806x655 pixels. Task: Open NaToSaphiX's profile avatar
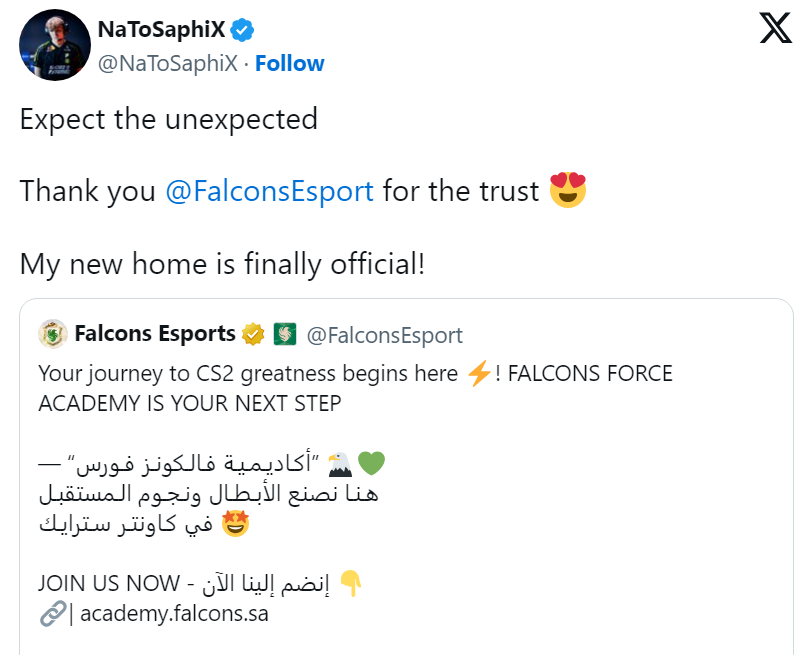pyautogui.click(x=55, y=44)
